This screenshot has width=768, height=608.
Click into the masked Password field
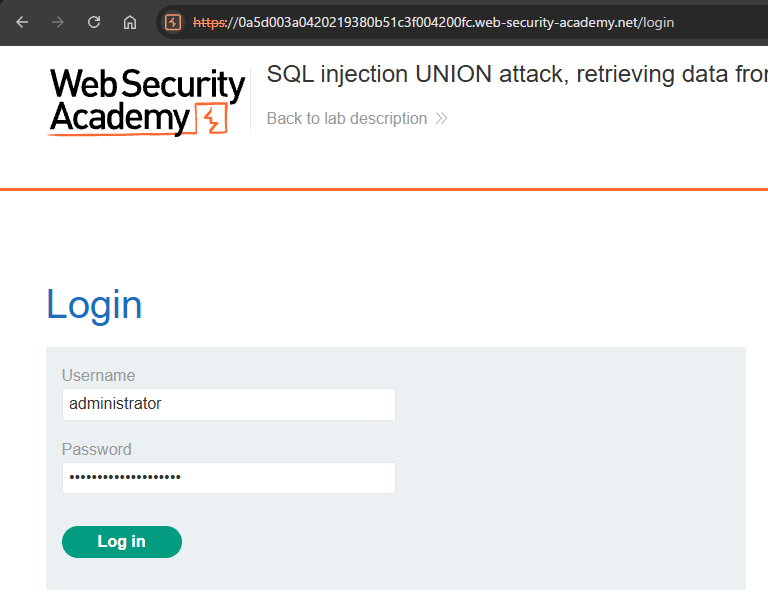click(228, 478)
